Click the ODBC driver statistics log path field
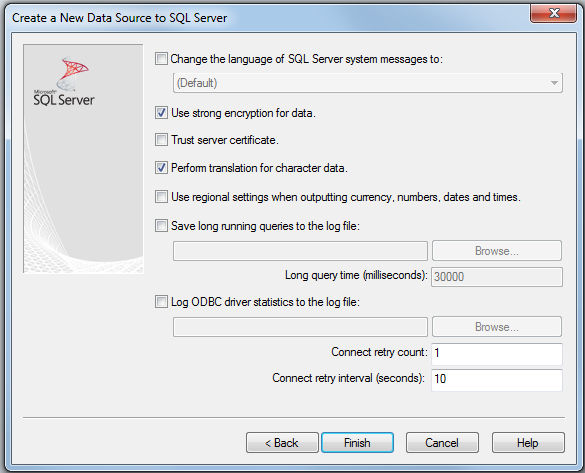 click(x=300, y=327)
